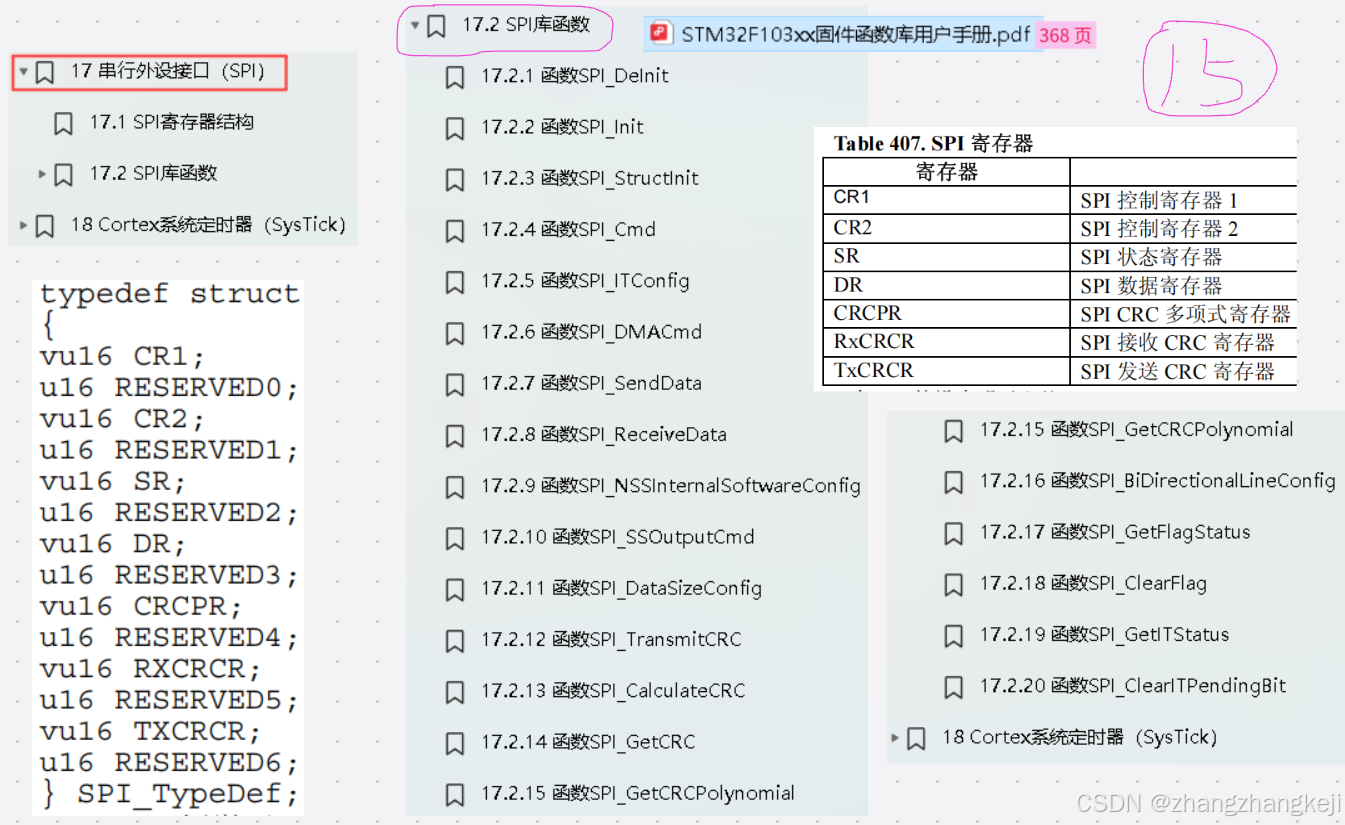Select the bookmark icon of 17.2.3 SPI_StructInit
The image size is (1345, 825).
(455, 179)
